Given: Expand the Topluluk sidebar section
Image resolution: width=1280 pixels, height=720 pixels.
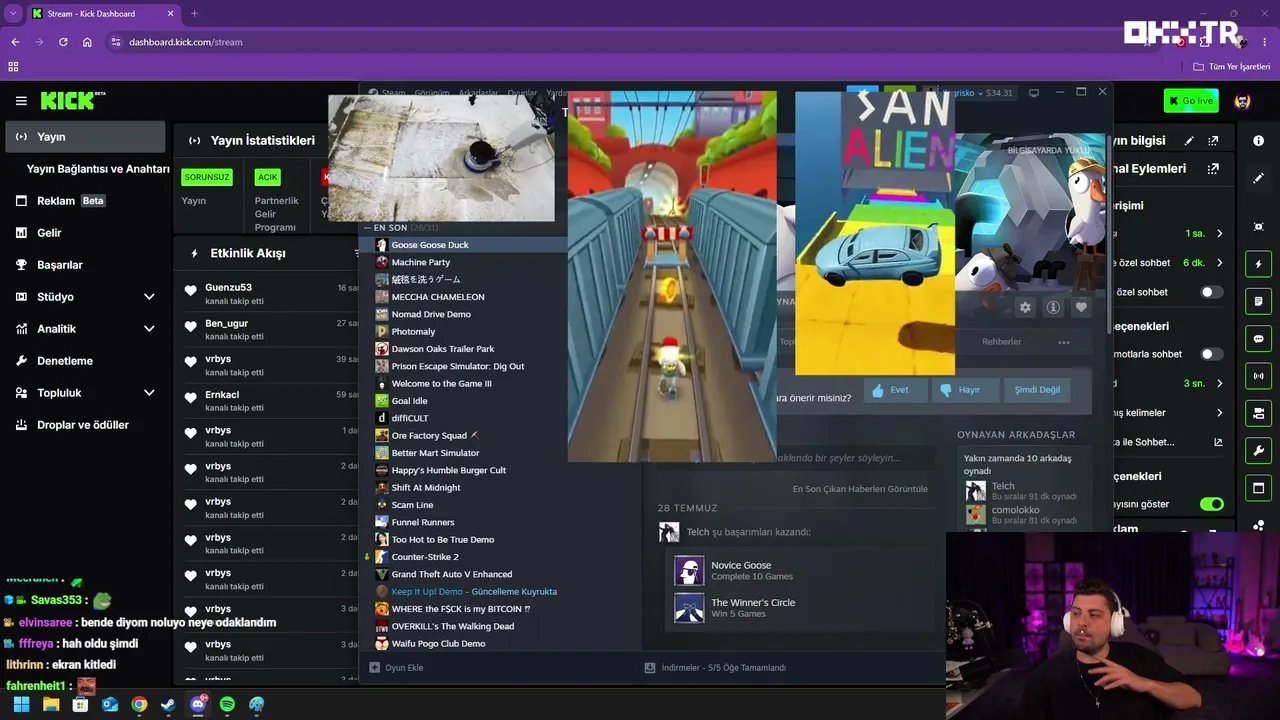Looking at the screenshot, I should [149, 393].
